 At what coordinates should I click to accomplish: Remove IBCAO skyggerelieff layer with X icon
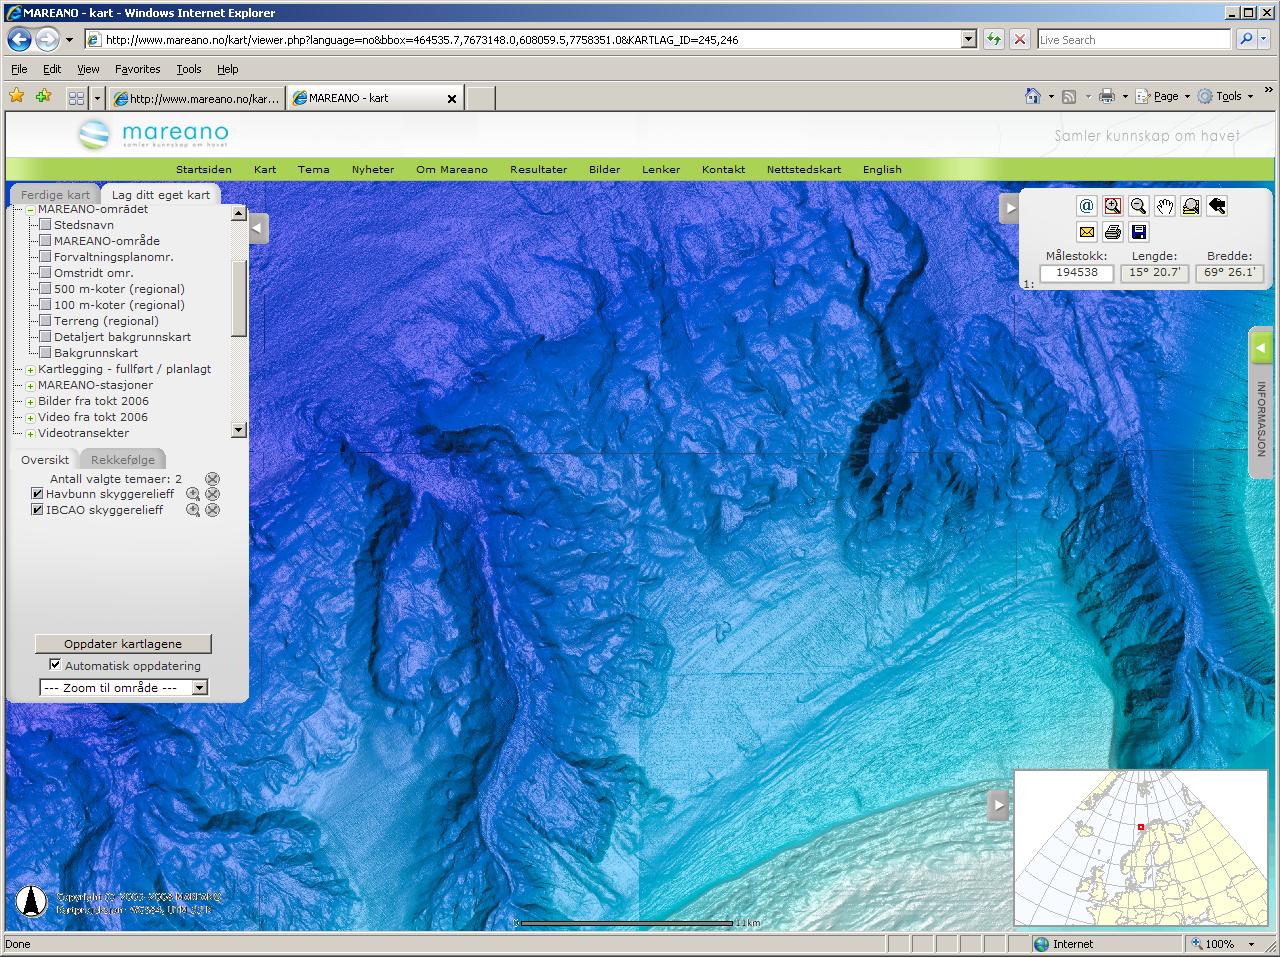[212, 510]
